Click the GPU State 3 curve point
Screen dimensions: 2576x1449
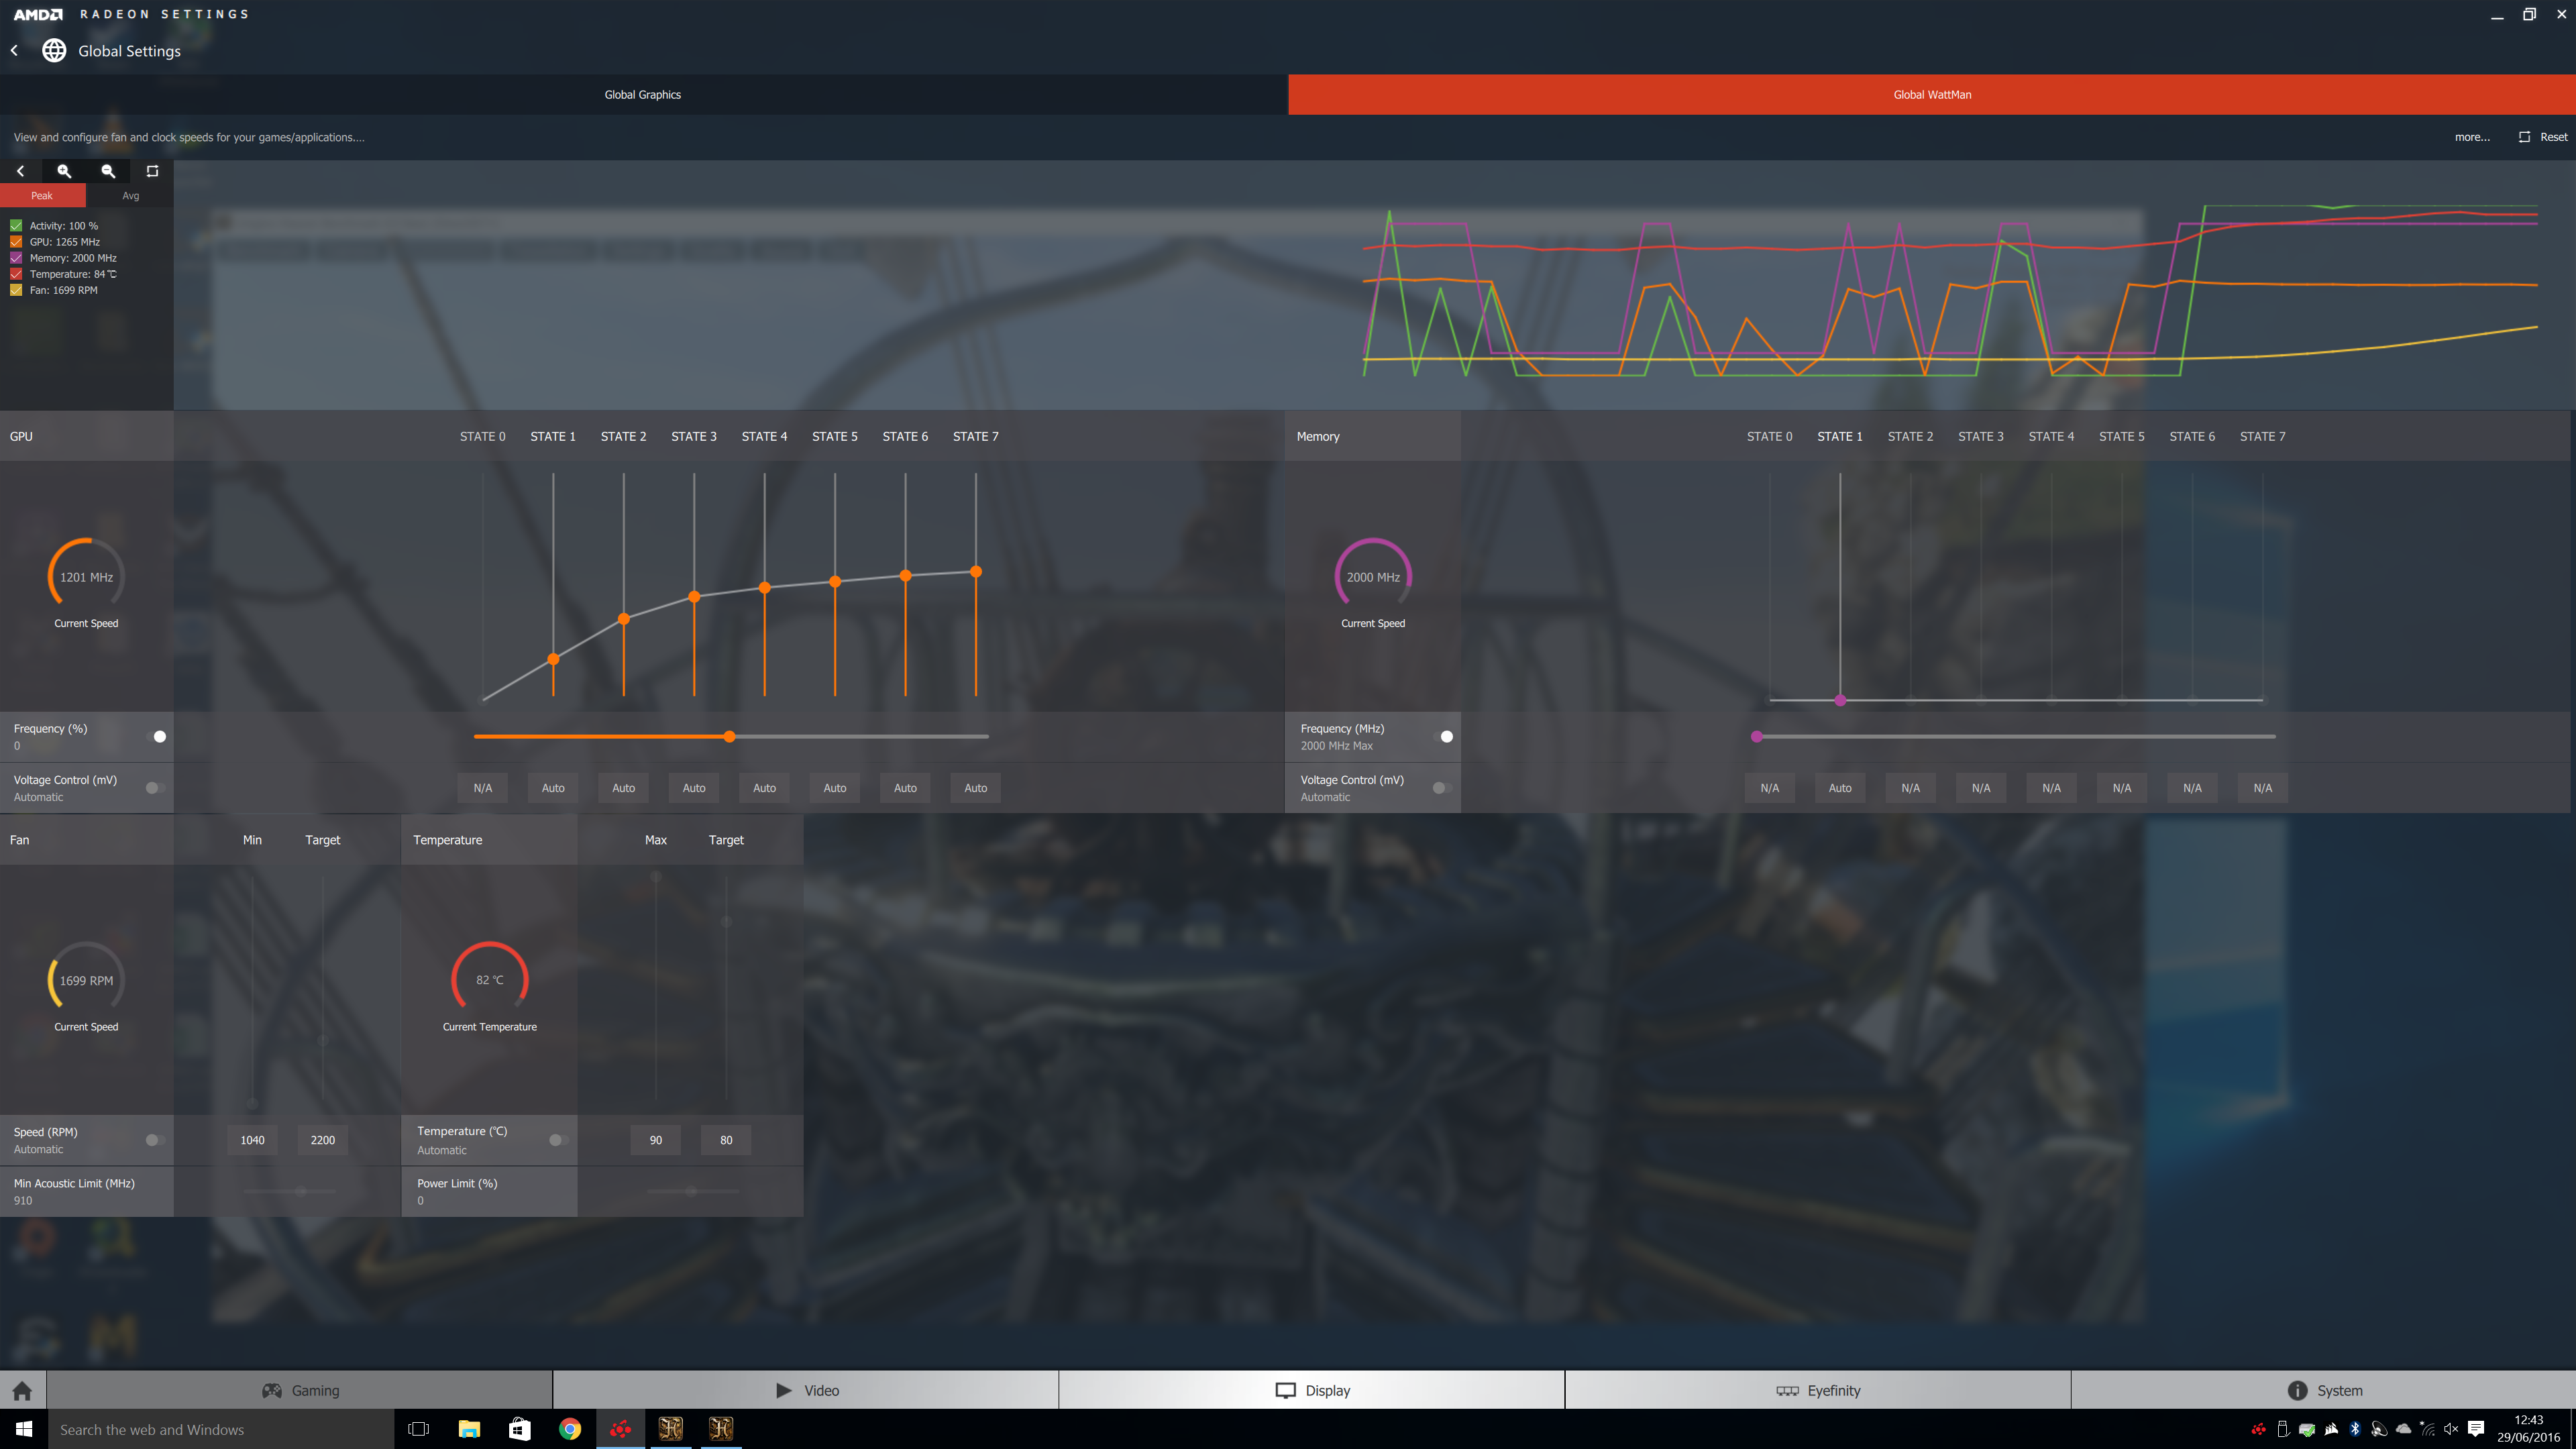pos(694,597)
